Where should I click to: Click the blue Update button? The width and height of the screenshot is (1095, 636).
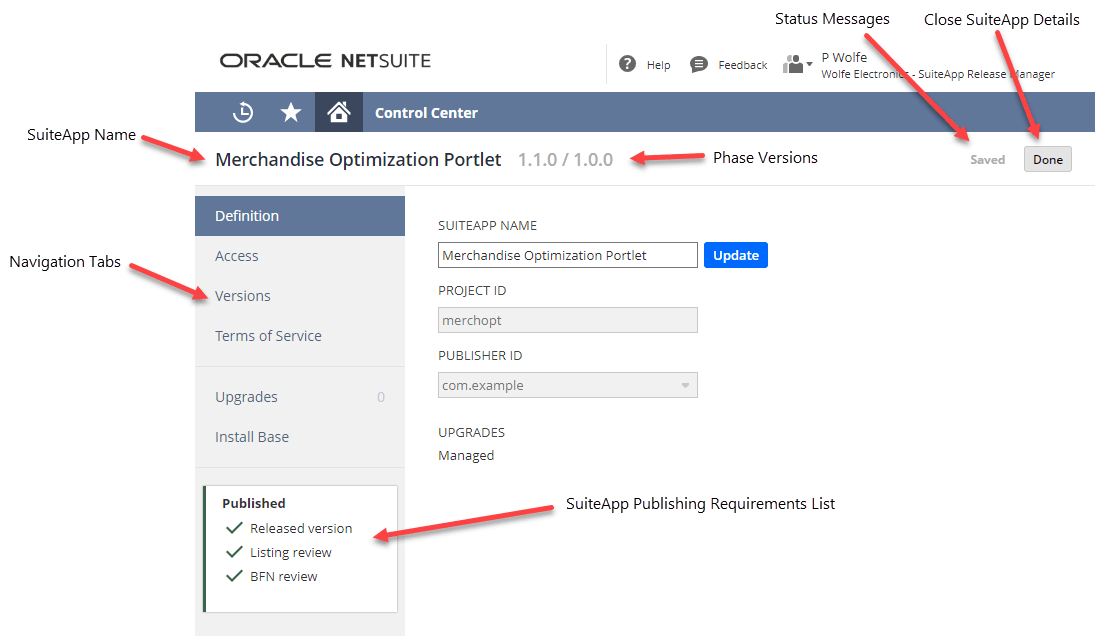(x=736, y=255)
